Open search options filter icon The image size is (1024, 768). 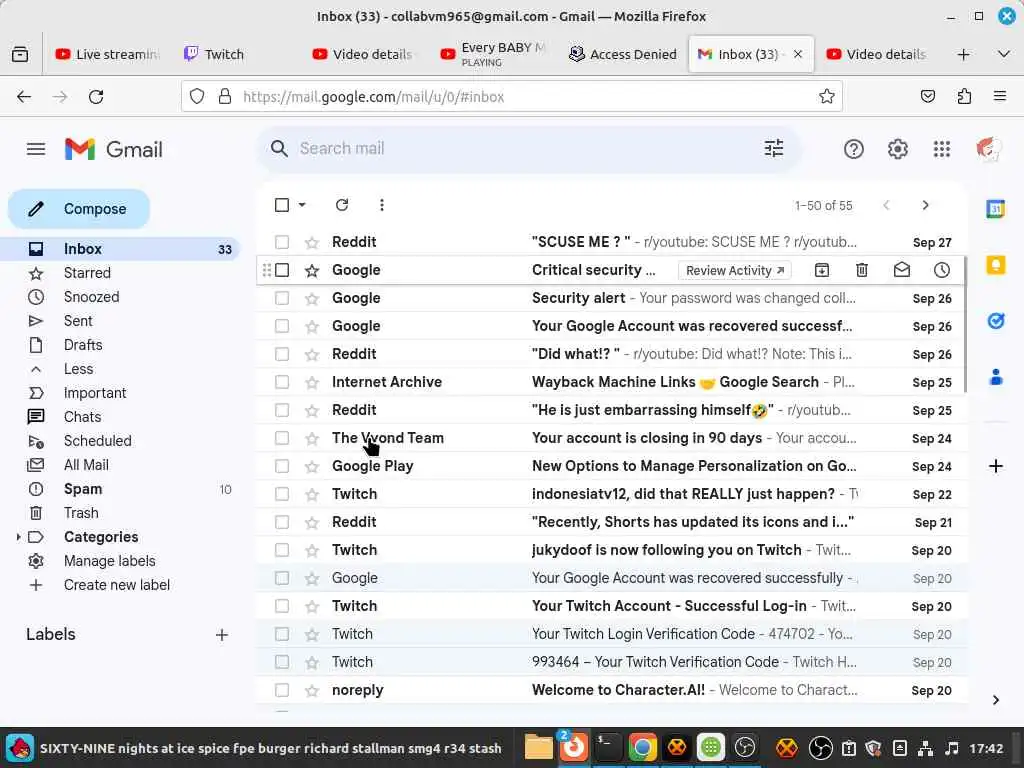774,148
